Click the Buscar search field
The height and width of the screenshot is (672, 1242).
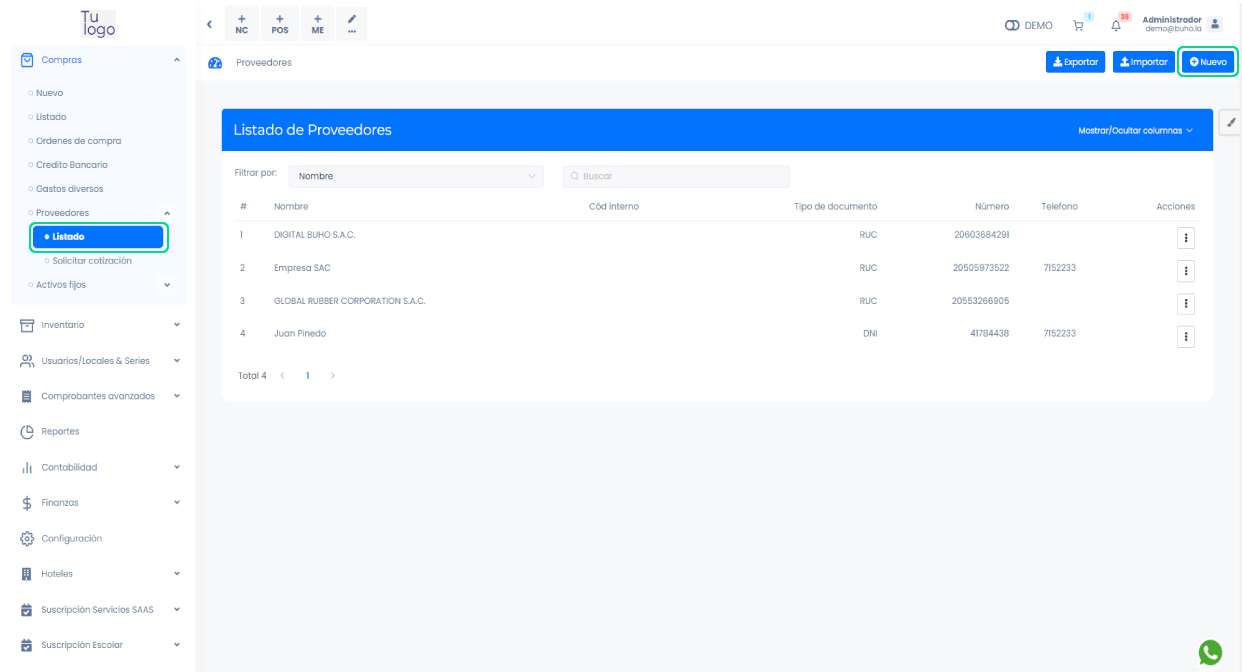click(677, 176)
